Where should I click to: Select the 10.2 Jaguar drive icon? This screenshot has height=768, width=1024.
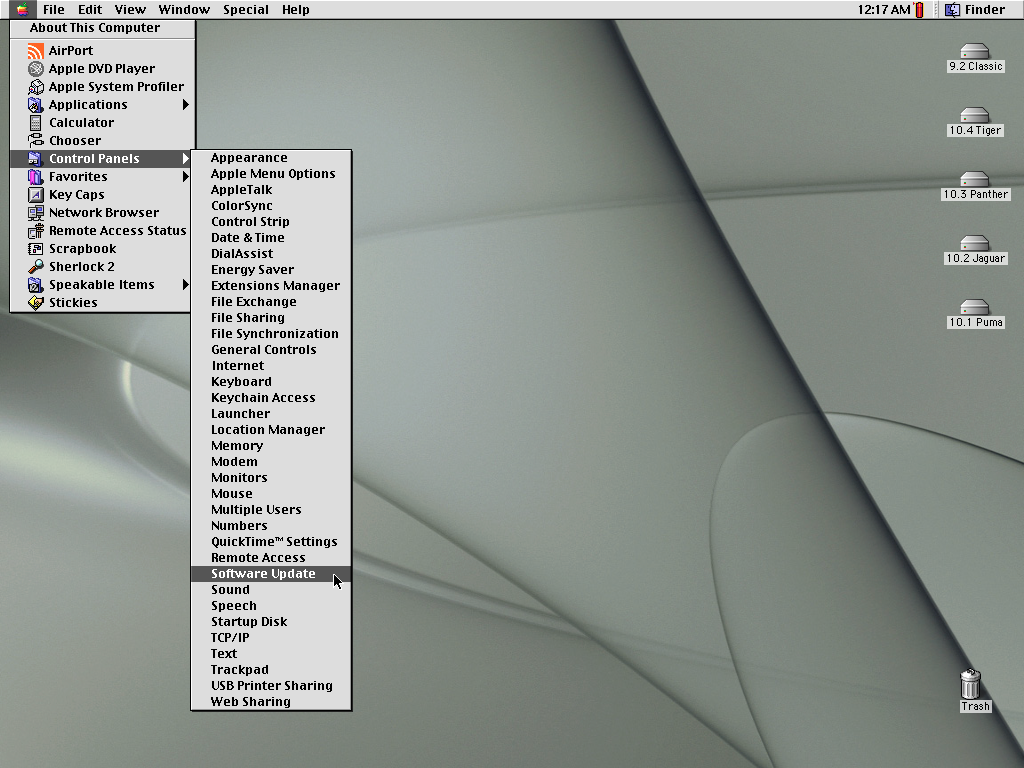click(x=975, y=244)
